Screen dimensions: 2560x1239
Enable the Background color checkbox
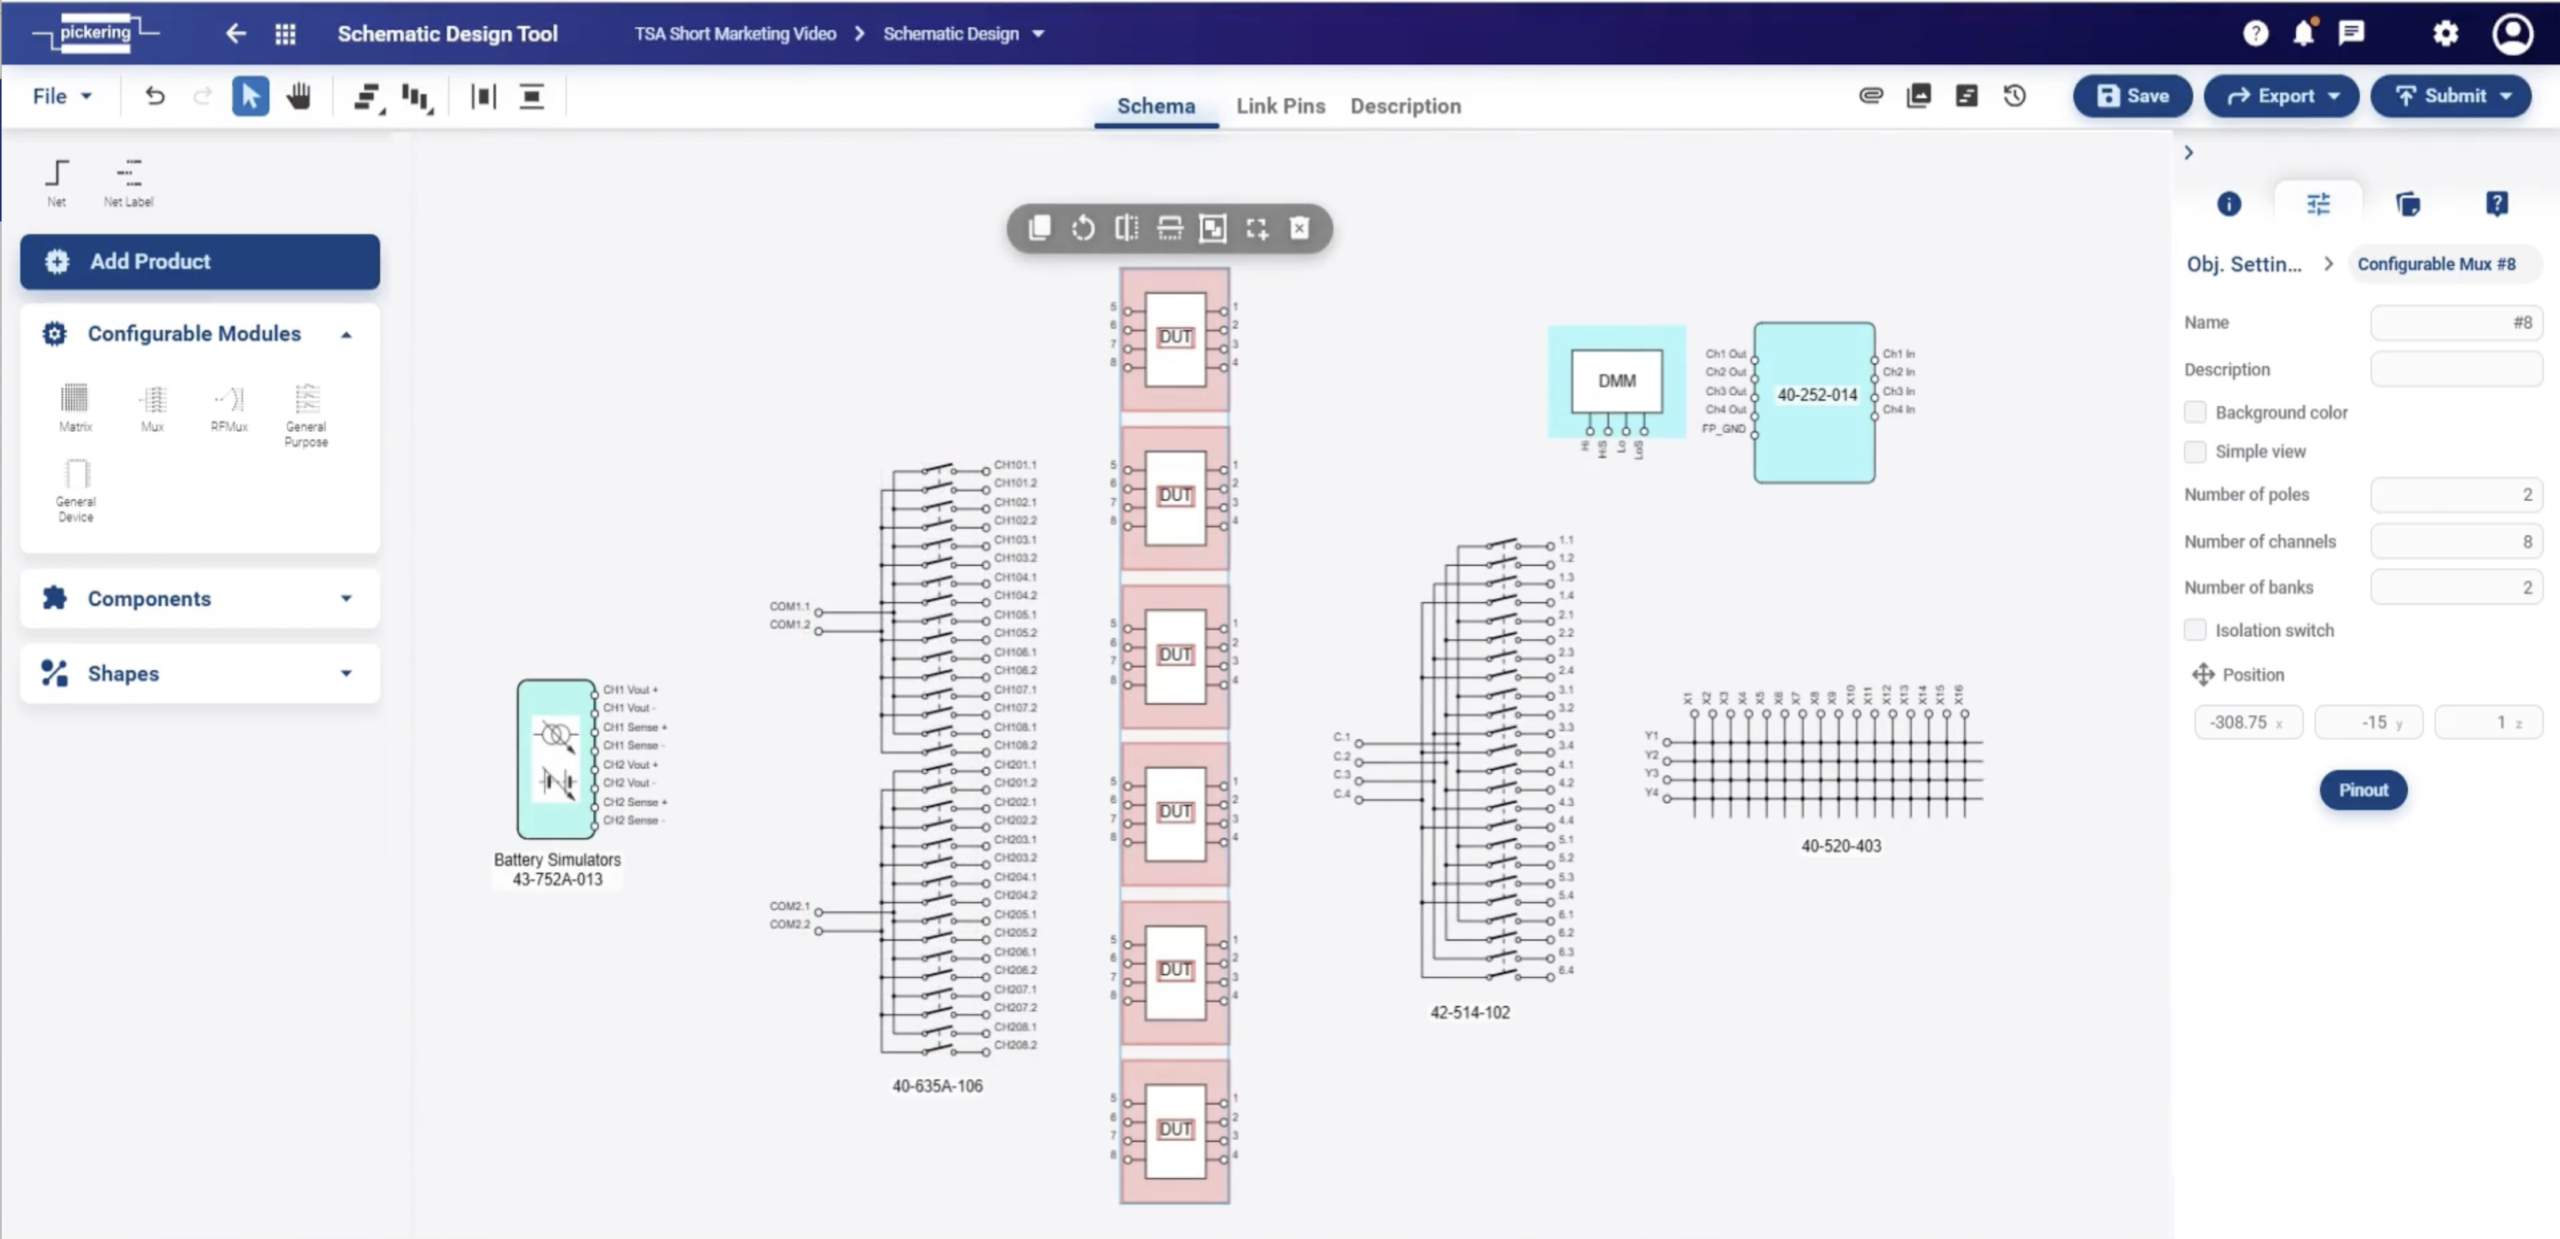point(2195,412)
